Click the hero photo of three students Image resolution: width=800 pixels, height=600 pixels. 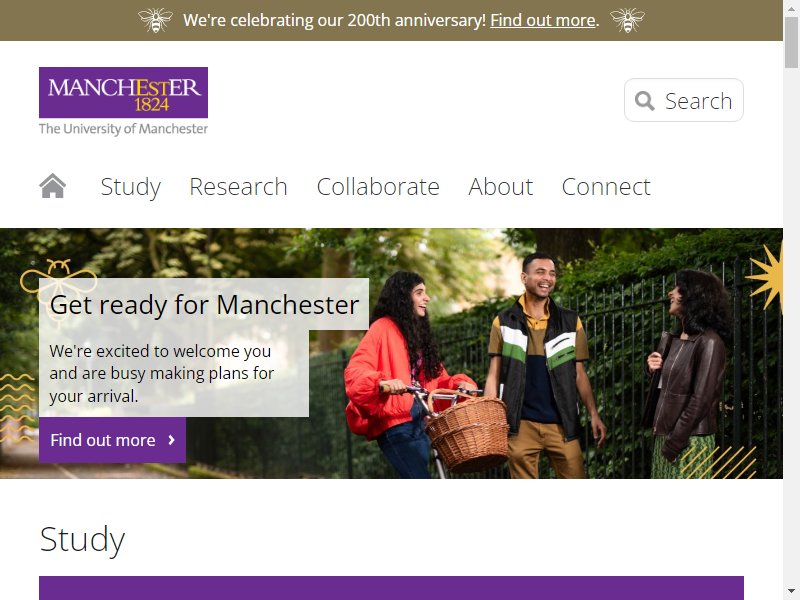(x=536, y=357)
